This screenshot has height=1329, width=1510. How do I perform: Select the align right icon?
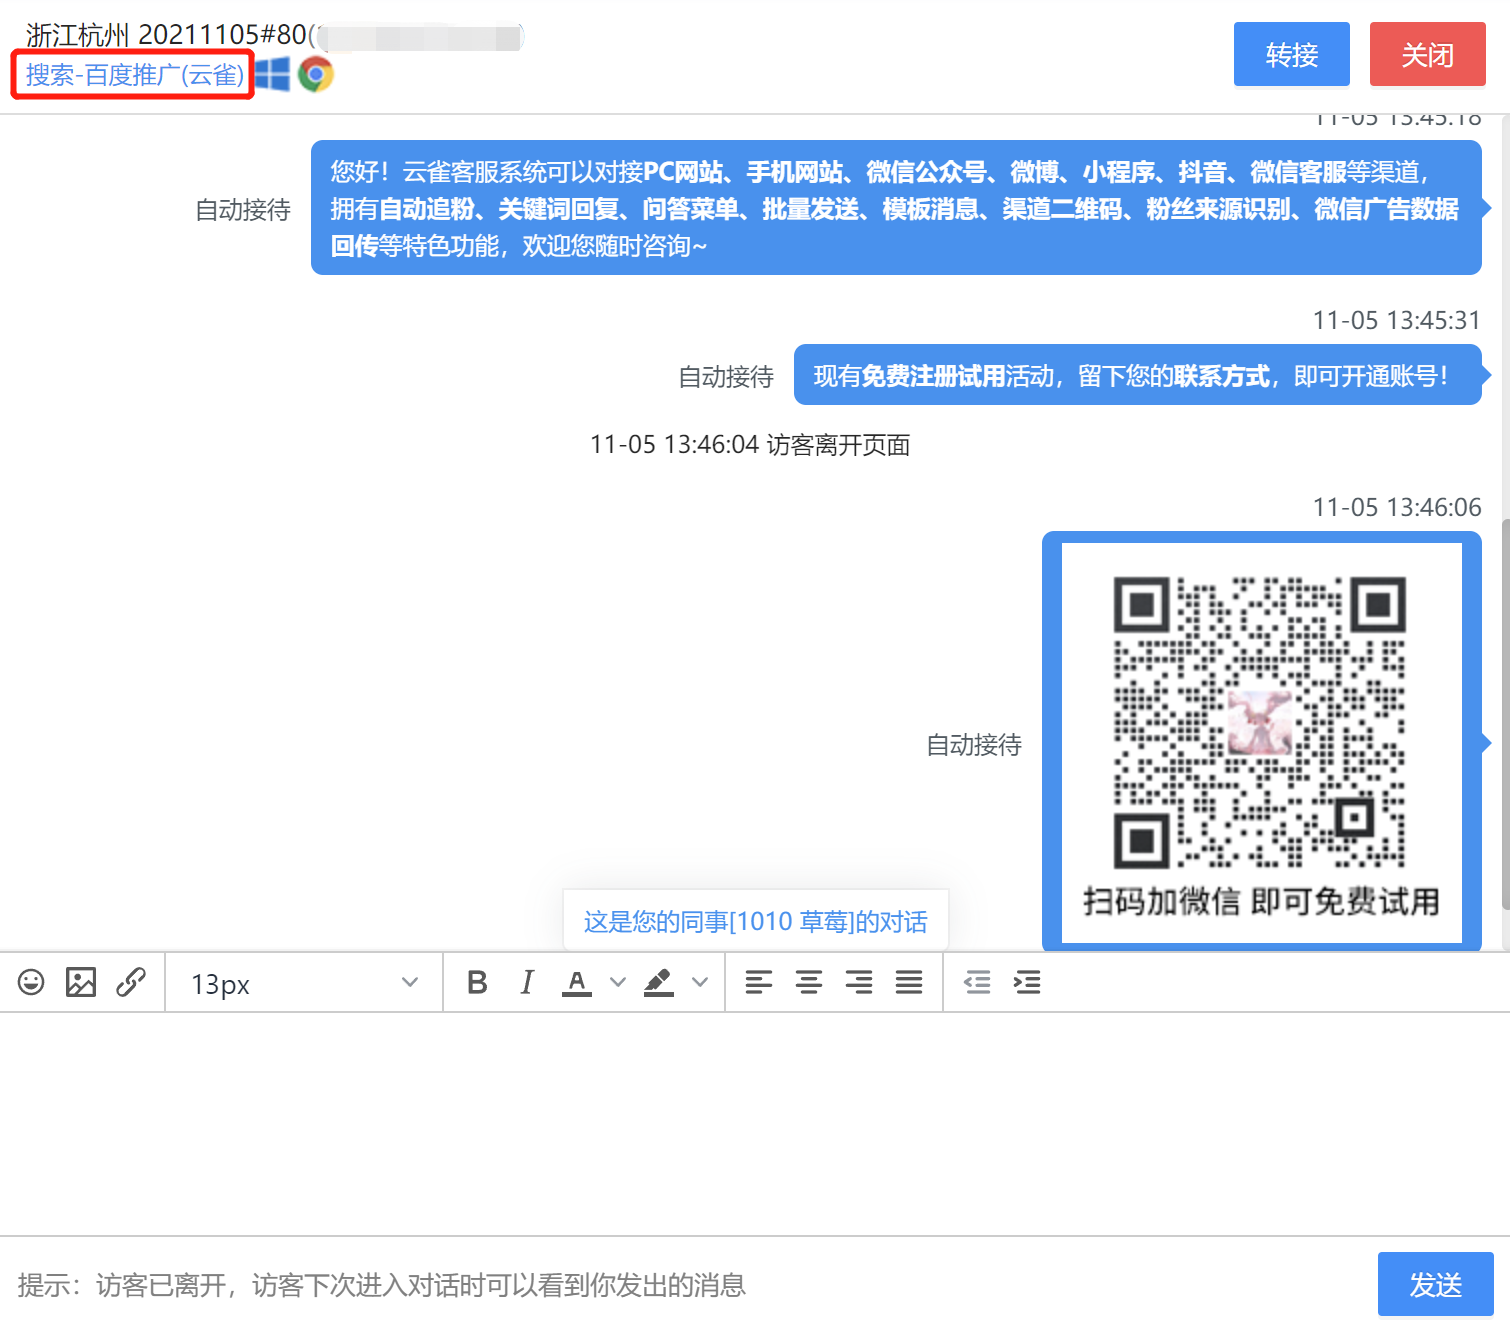(858, 982)
